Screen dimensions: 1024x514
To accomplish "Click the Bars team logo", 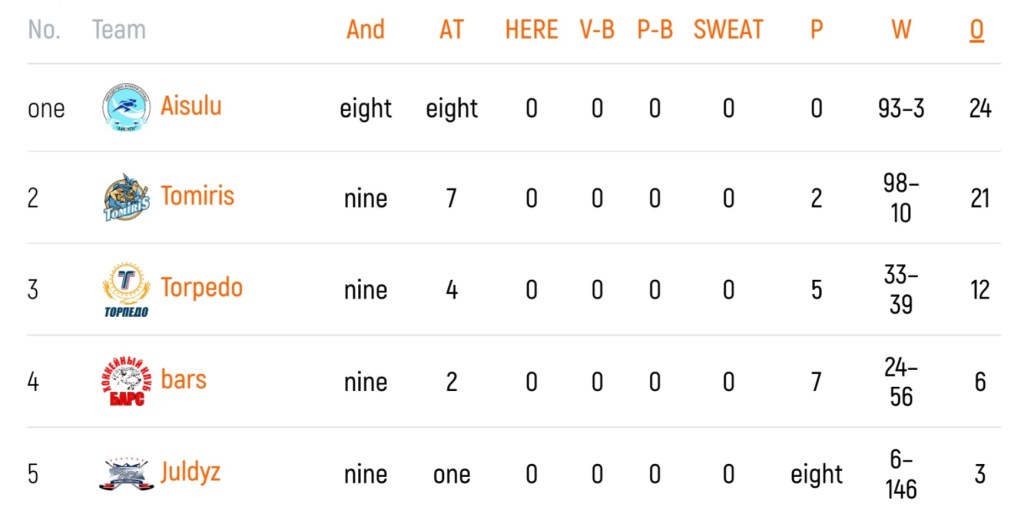I will point(126,381).
